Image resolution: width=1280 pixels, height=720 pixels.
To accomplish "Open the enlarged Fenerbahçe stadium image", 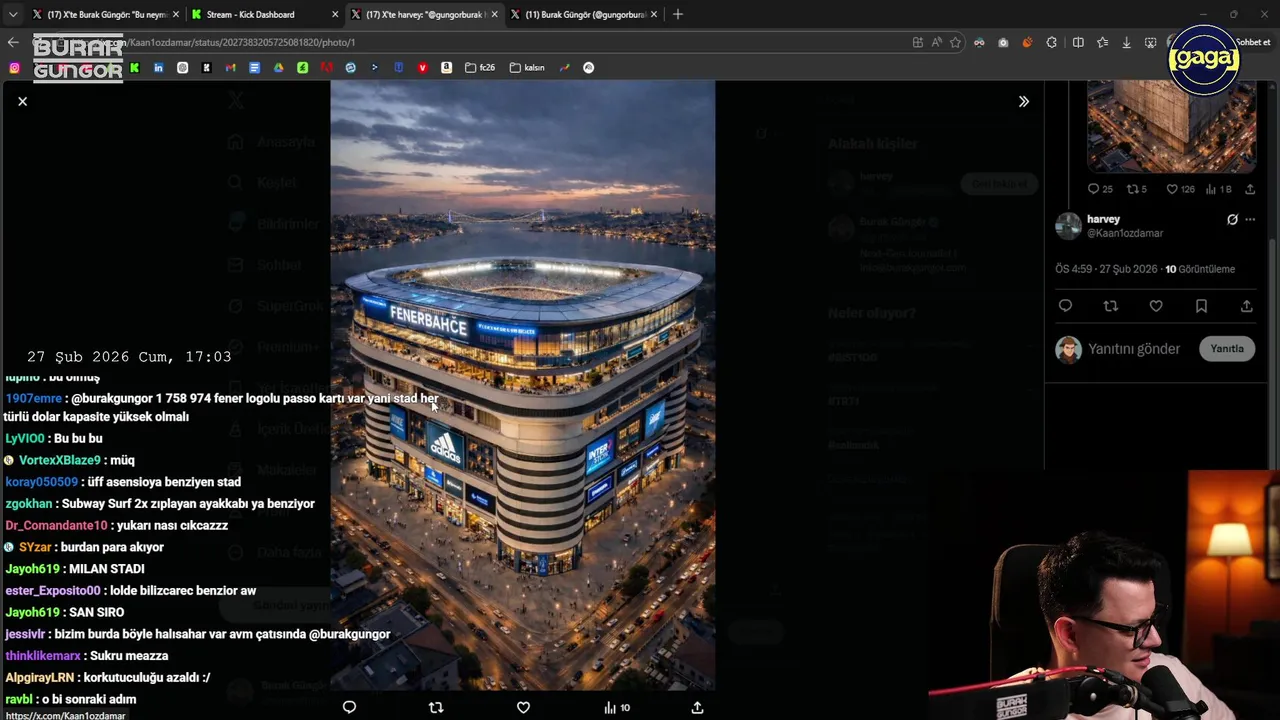I will (523, 385).
